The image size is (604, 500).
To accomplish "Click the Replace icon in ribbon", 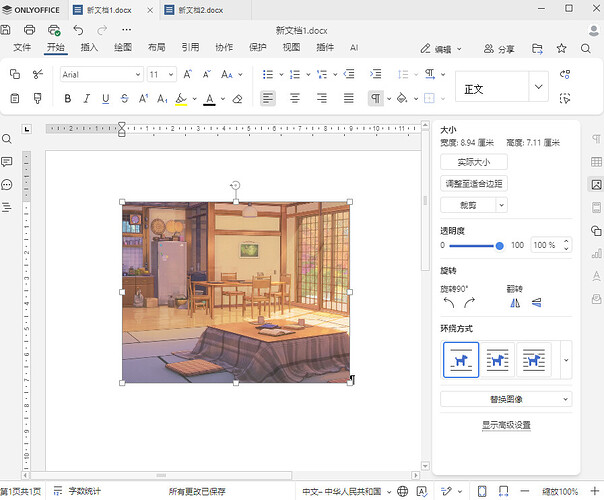I will pyautogui.click(x=565, y=74).
